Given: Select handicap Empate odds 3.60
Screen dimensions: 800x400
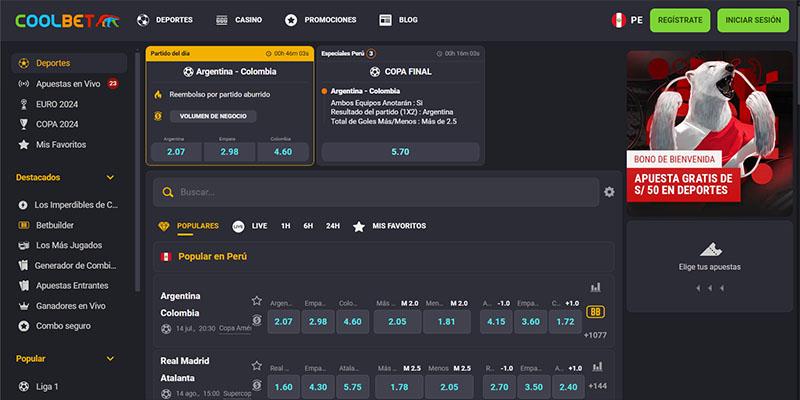Looking at the screenshot, I should pos(531,321).
